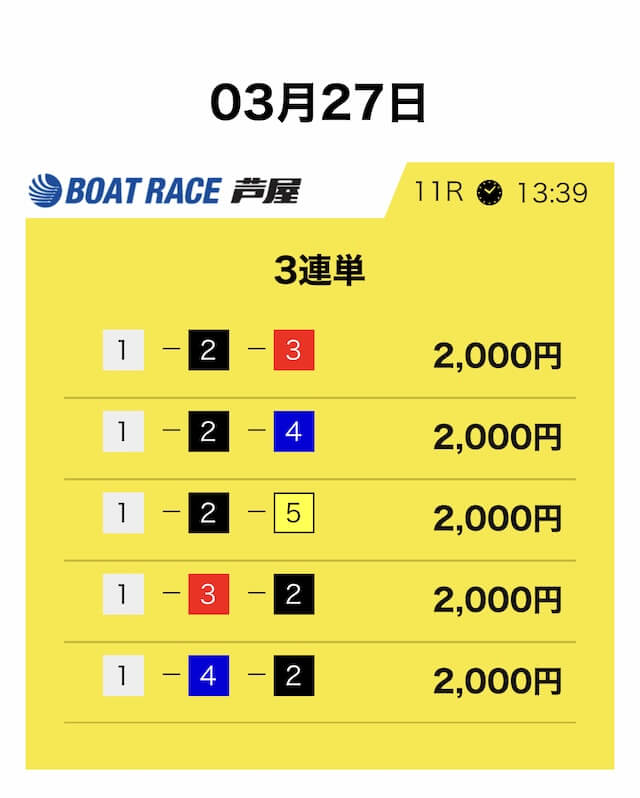Click the 03月27日 date heading
640x798 pixels.
point(319,102)
